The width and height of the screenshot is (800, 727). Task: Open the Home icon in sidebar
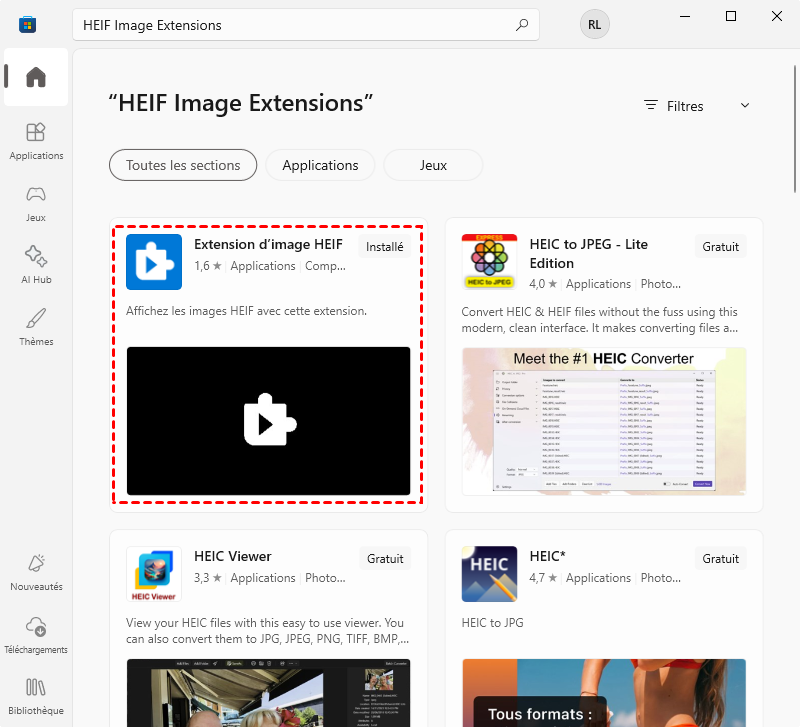coord(36,77)
